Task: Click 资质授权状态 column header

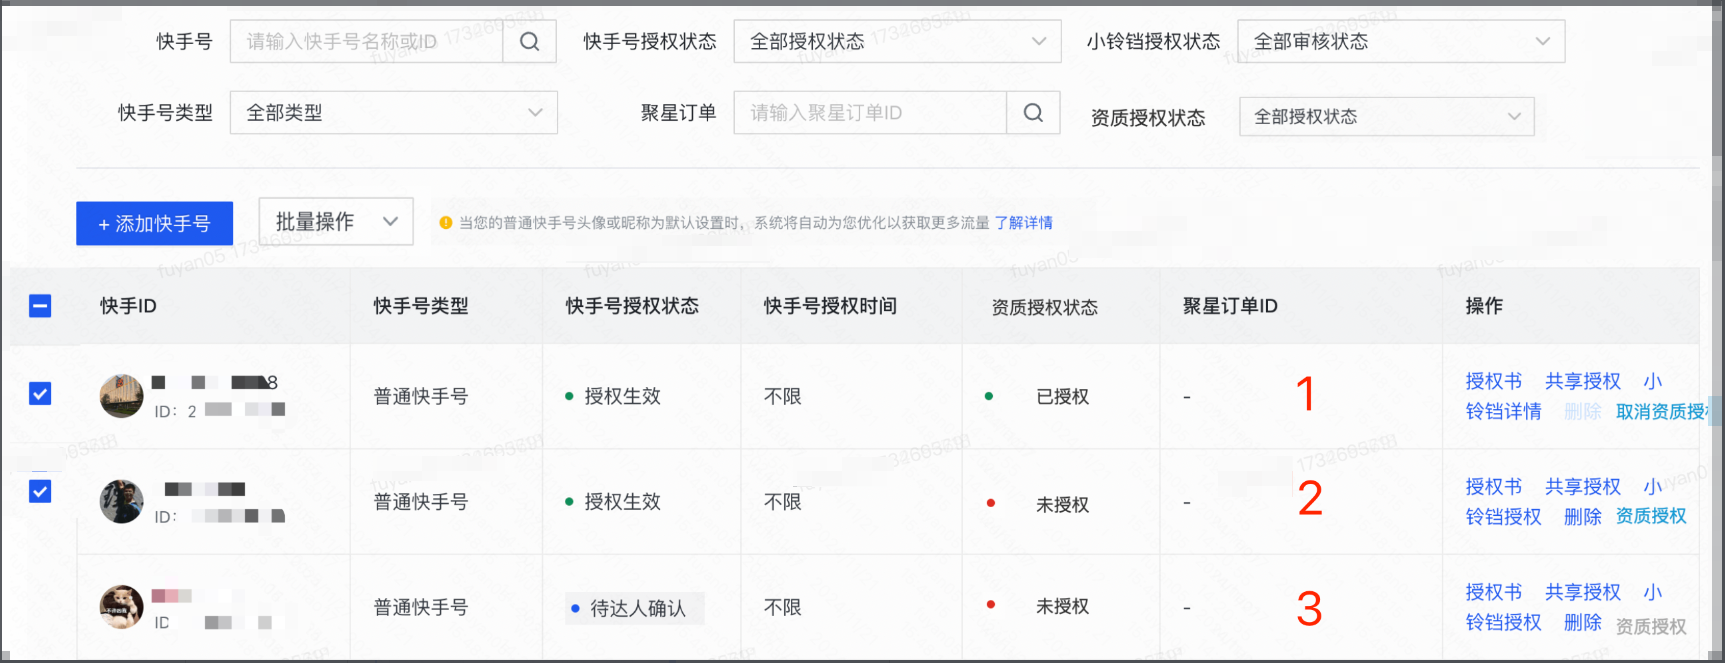Action: [x=1045, y=308]
